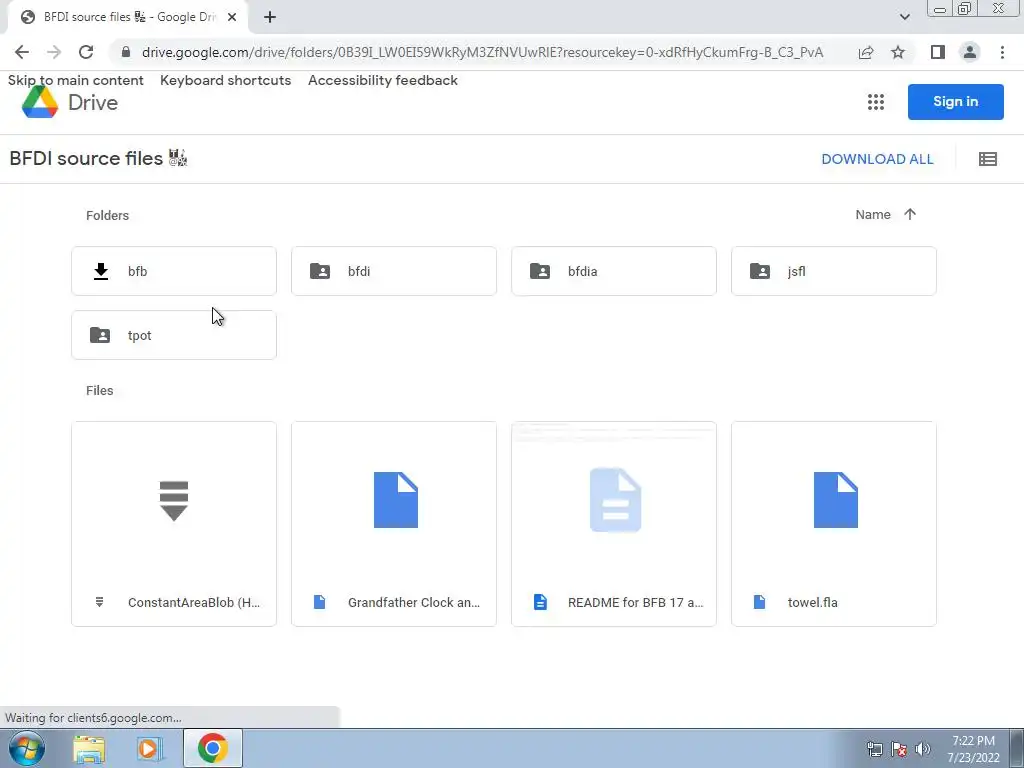Click the jsfl shared folder icon
This screenshot has height=768, width=1024.
point(760,271)
